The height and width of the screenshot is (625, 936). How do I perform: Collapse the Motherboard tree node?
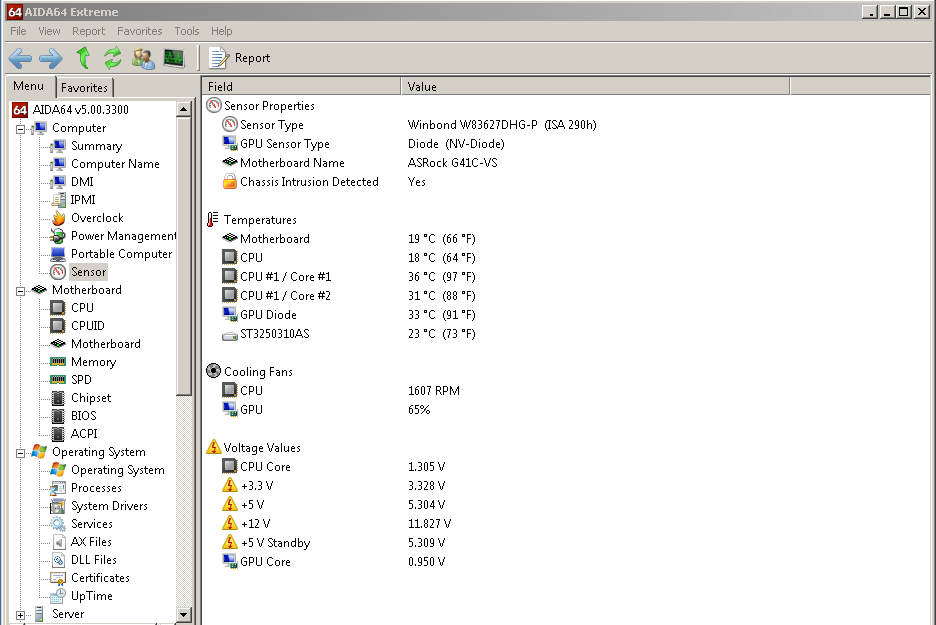click(x=21, y=290)
